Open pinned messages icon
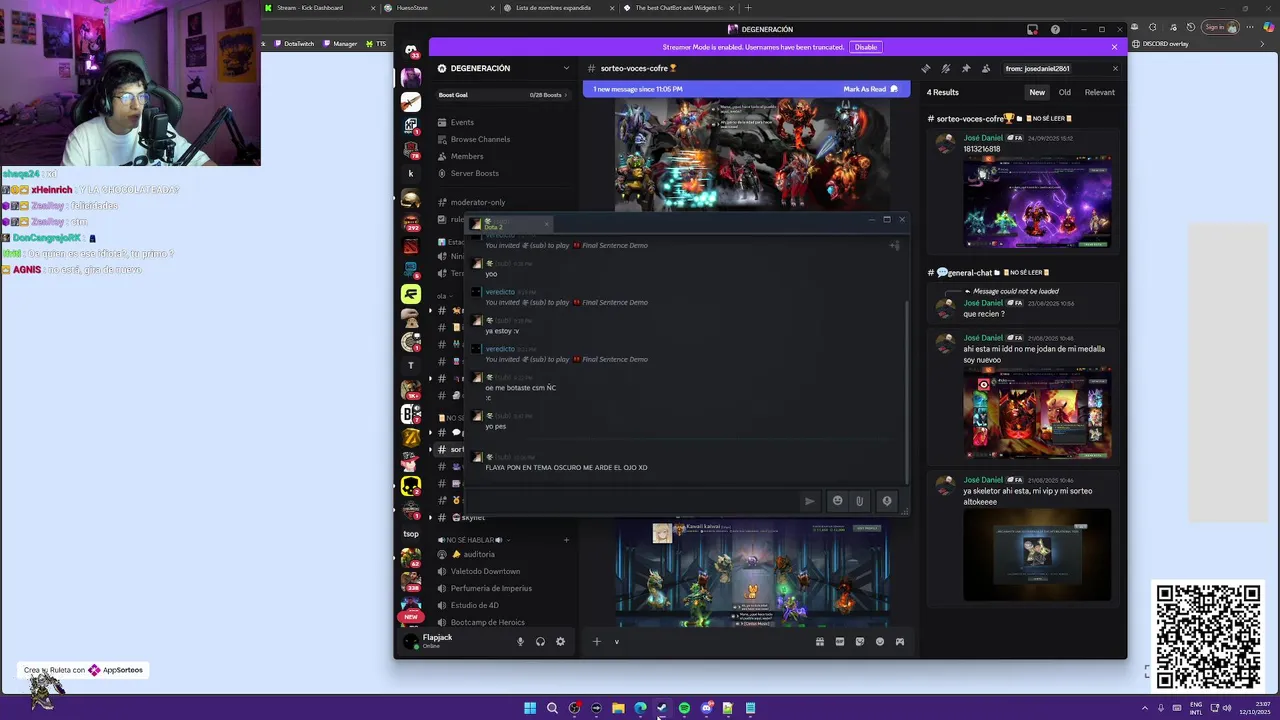 tap(966, 68)
